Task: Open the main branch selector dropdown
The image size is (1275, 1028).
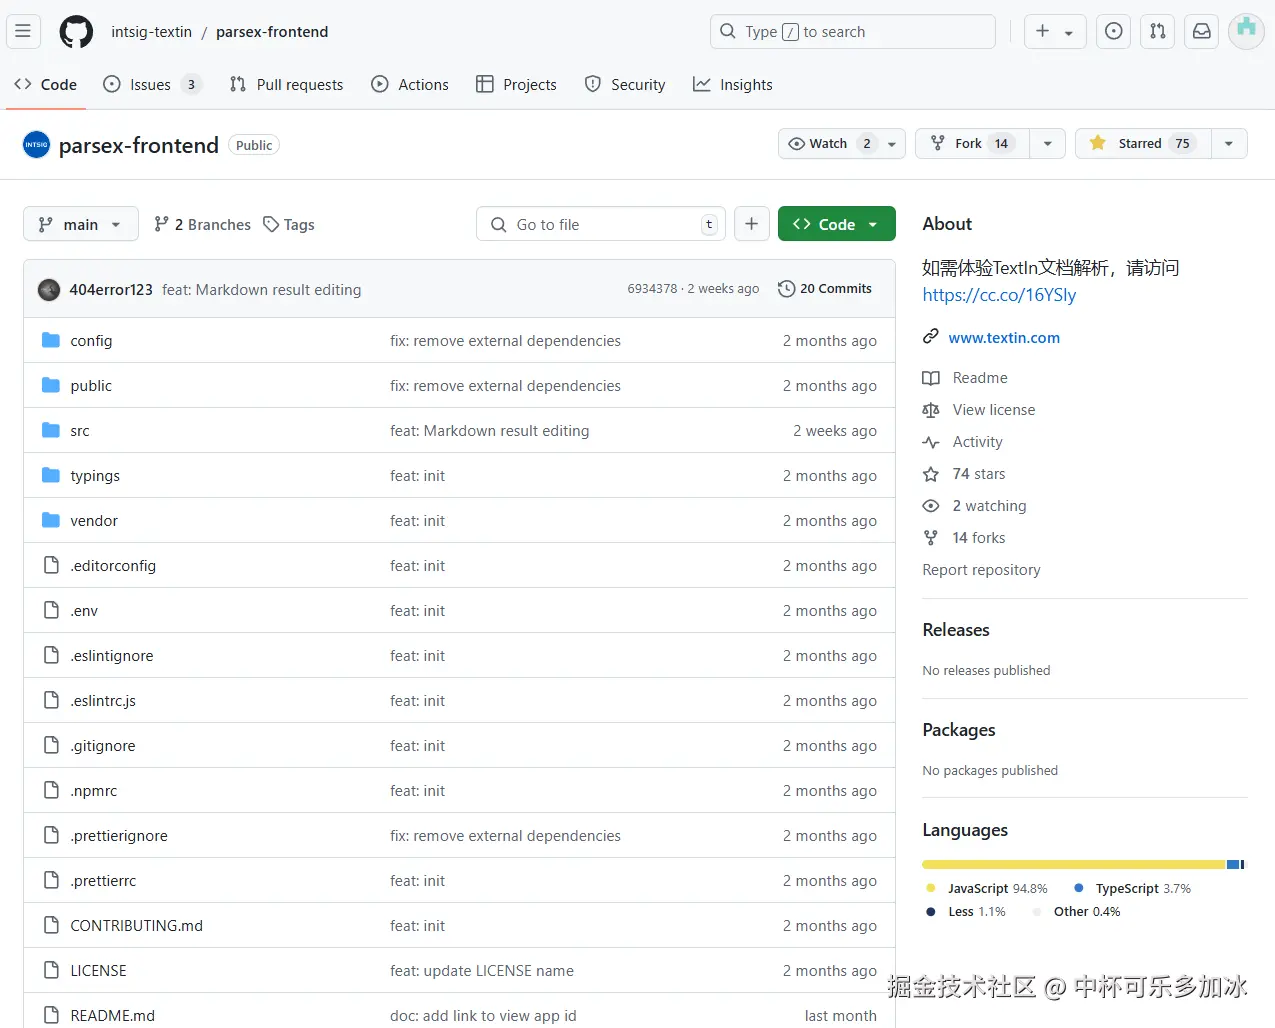Action: 79,224
